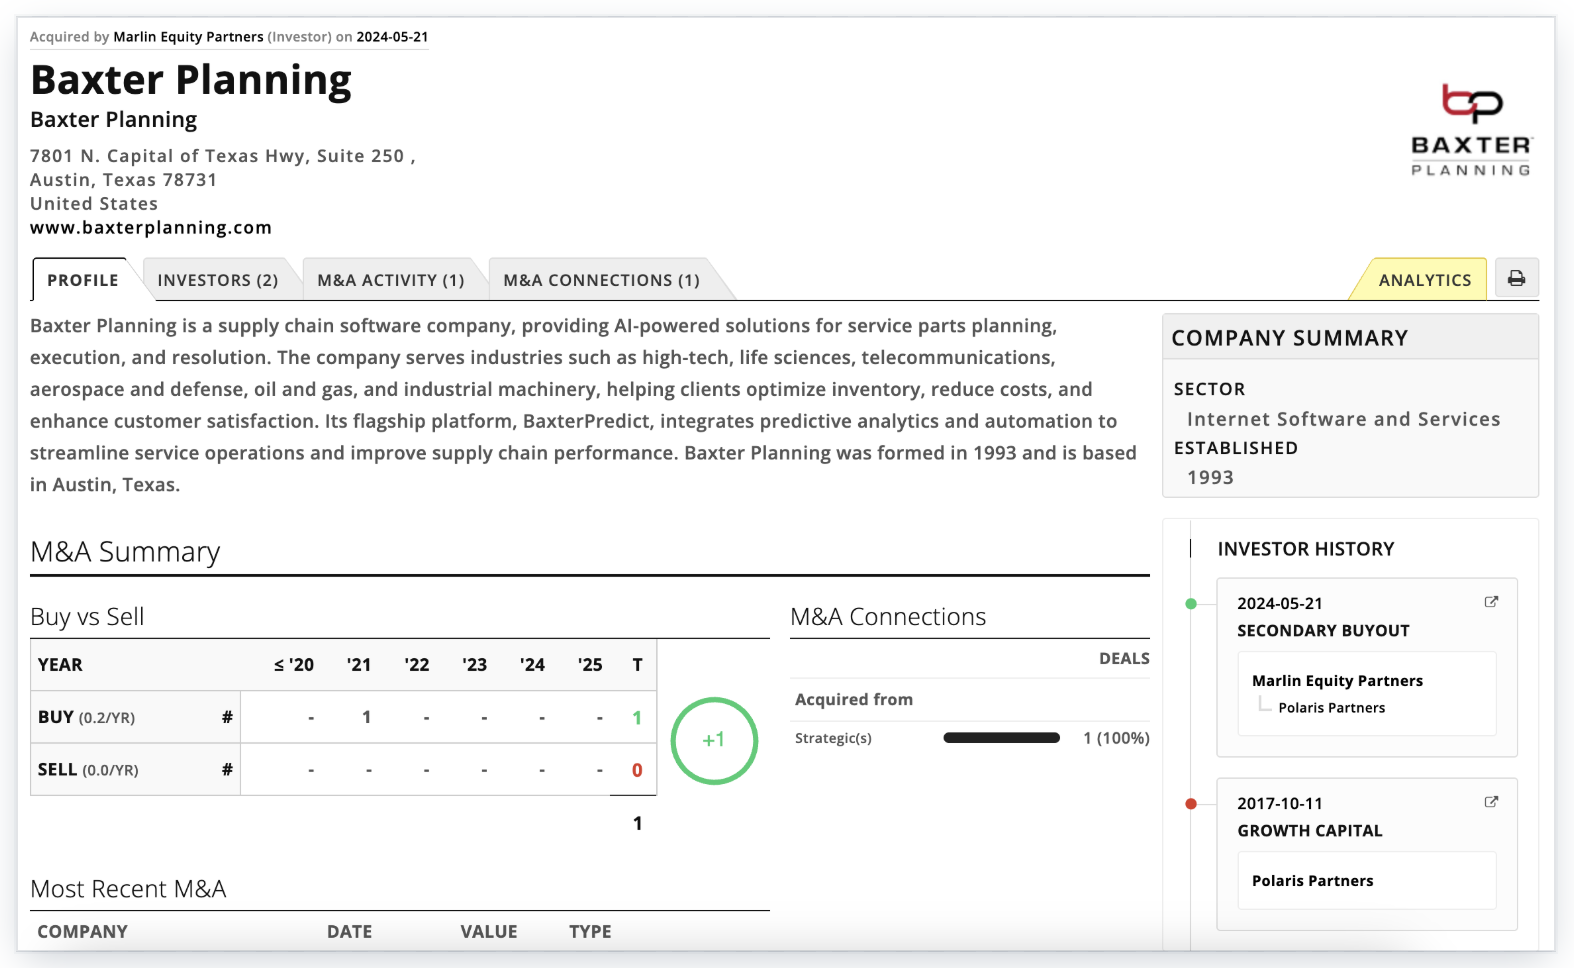The height and width of the screenshot is (968, 1574).
Task: Click the VALUE column header
Action: pyautogui.click(x=488, y=931)
